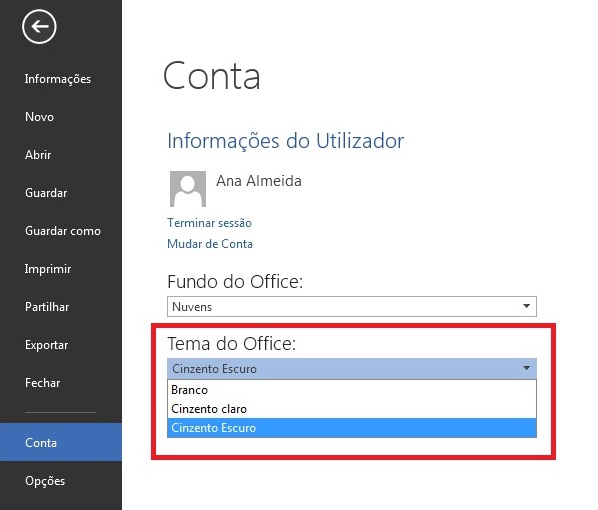This screenshot has width=598, height=510.
Task: Click the Conta page title
Action: (x=212, y=76)
